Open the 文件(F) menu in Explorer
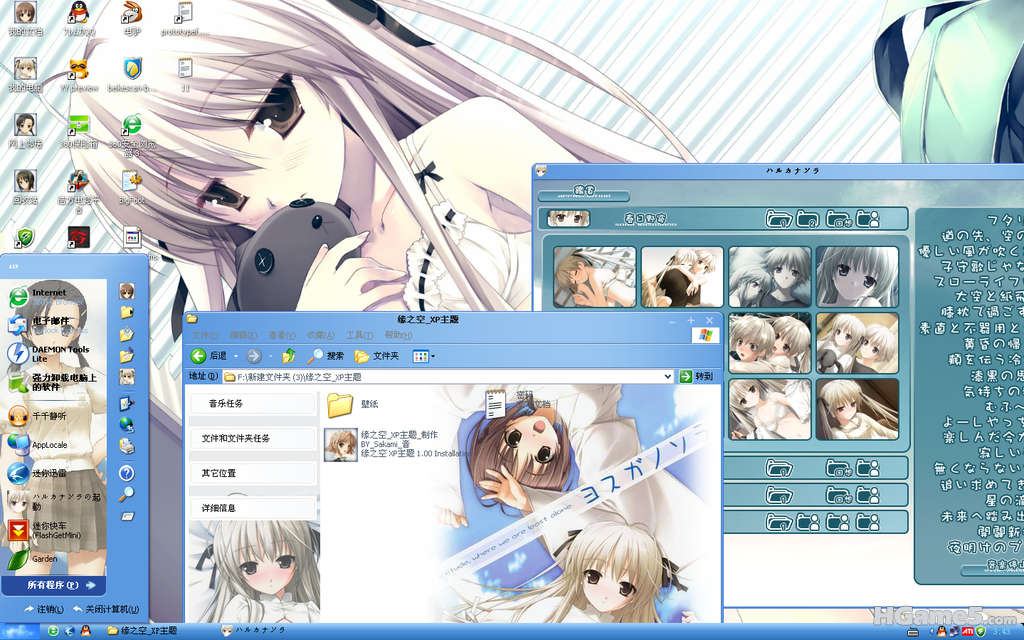Screen dimensions: 1024x640 coord(205,335)
